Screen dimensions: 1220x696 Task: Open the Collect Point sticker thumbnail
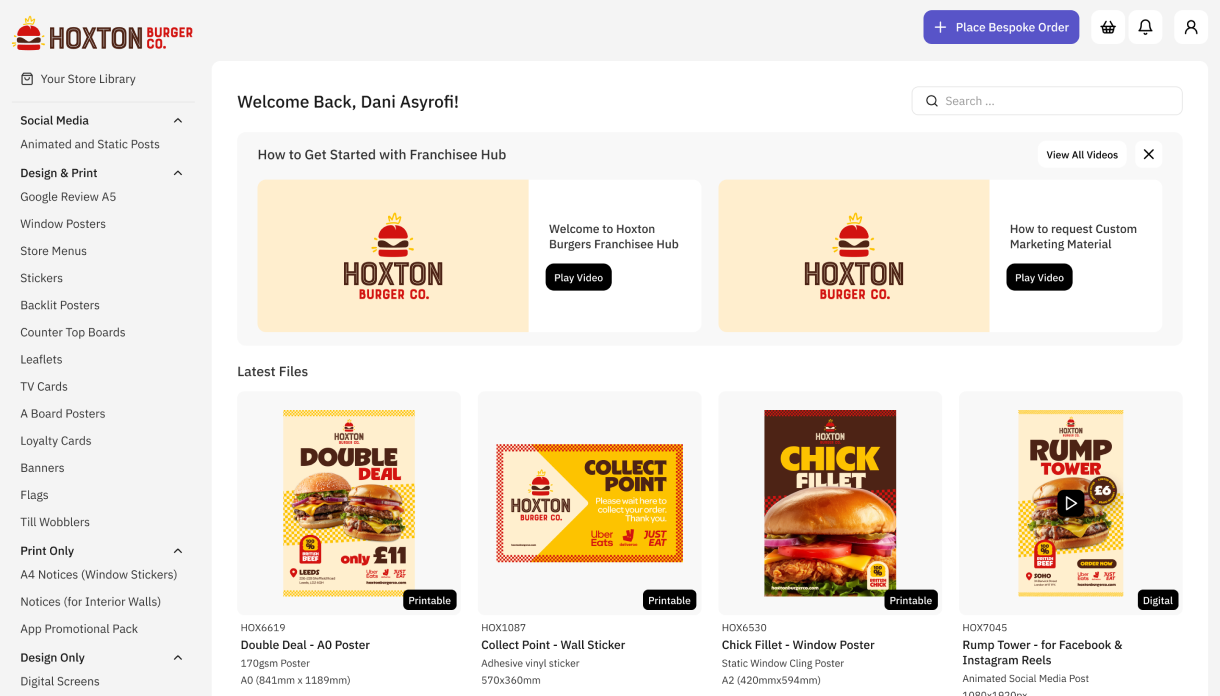click(590, 503)
